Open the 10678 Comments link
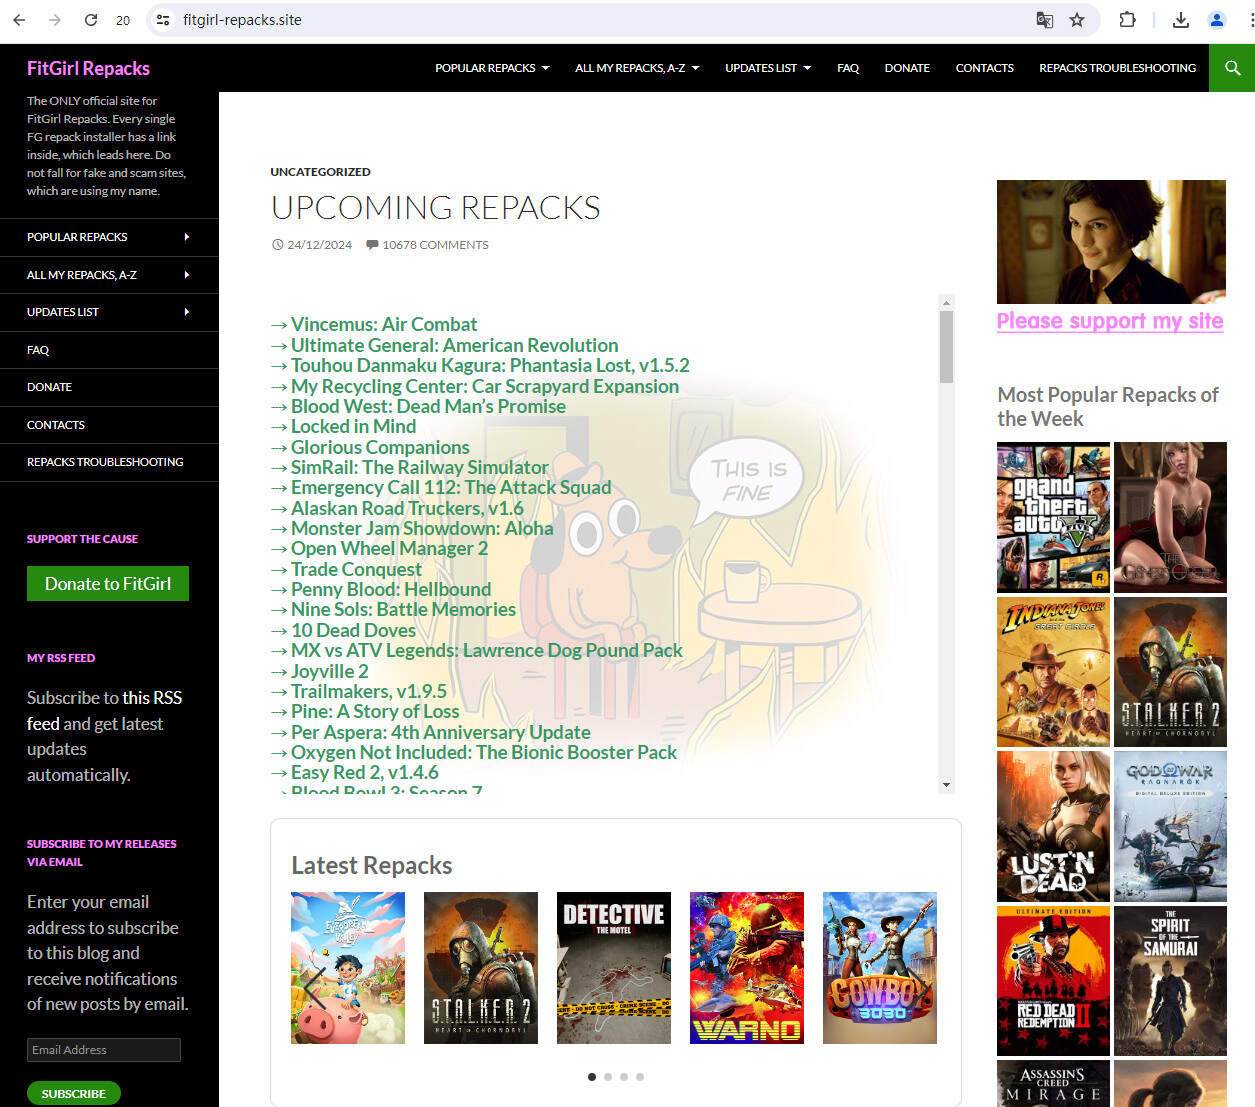This screenshot has width=1255, height=1107. (435, 245)
